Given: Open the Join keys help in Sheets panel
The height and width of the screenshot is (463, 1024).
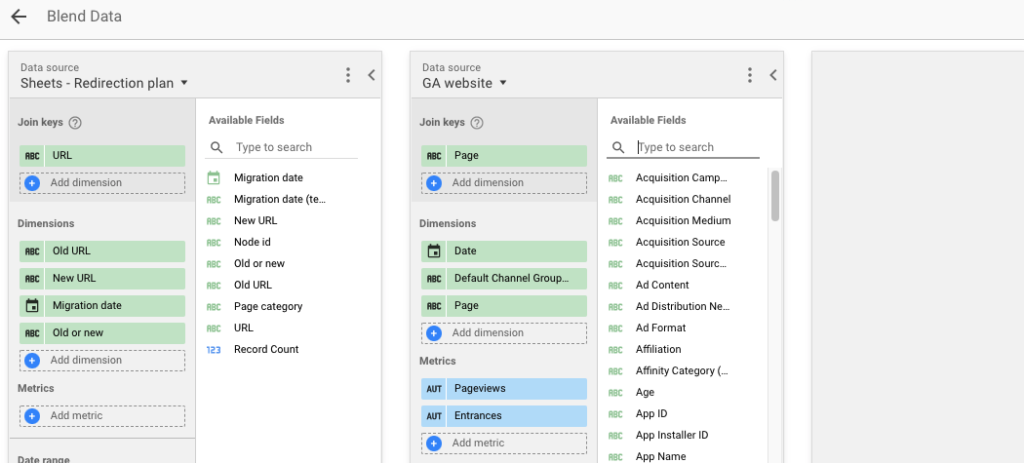Looking at the screenshot, I should point(75,123).
